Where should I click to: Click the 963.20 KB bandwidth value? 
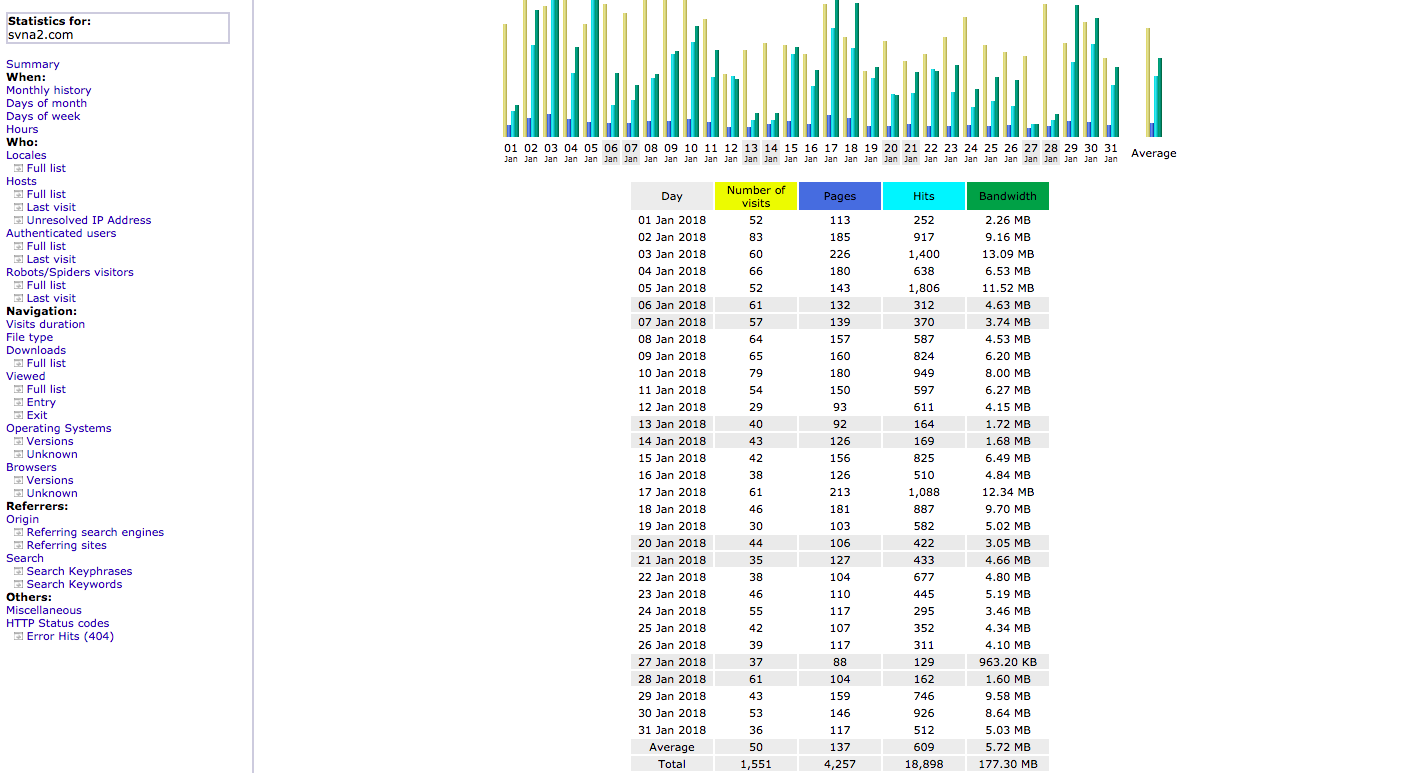(x=1008, y=662)
